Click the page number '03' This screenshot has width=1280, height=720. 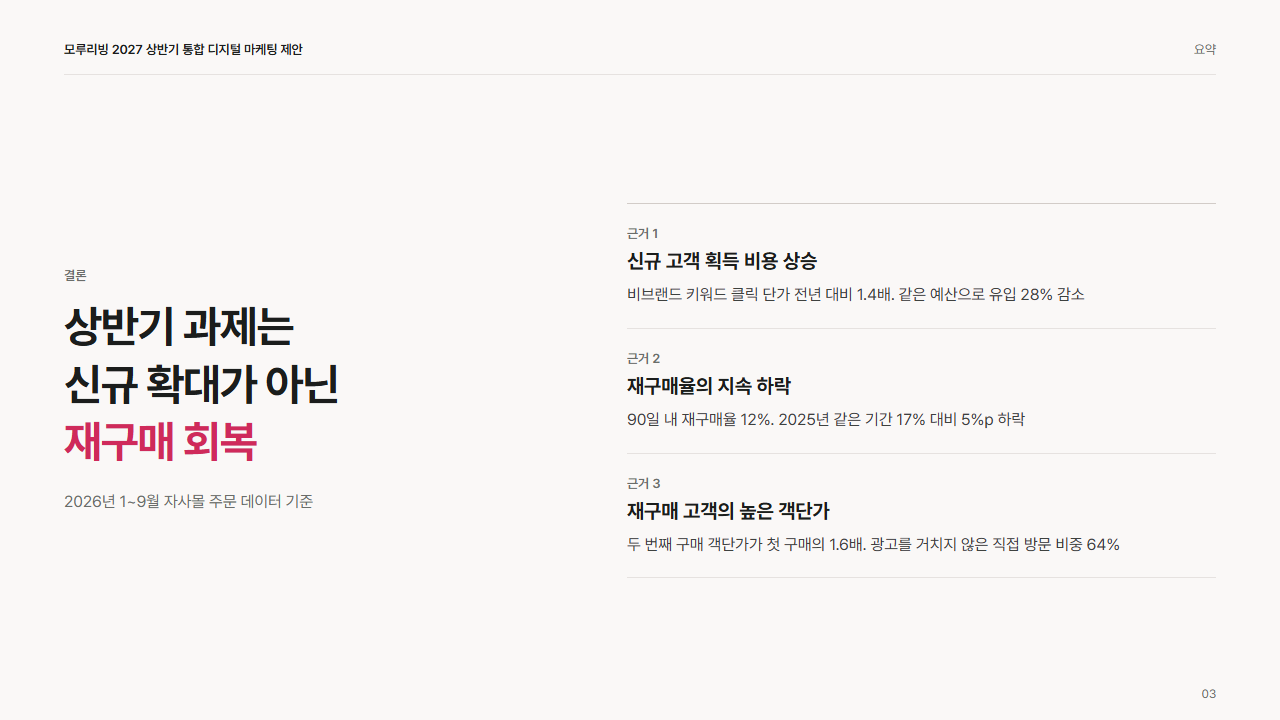tap(1209, 694)
